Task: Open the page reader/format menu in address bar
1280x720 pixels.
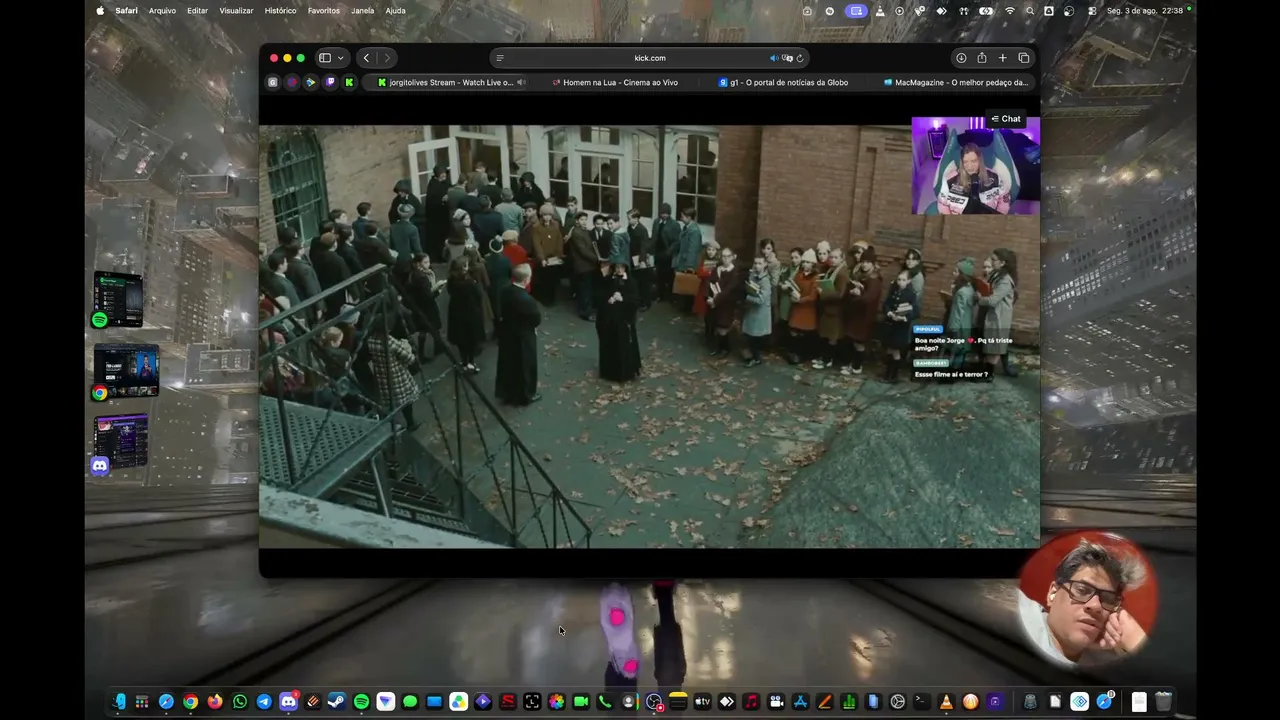Action: click(x=500, y=58)
